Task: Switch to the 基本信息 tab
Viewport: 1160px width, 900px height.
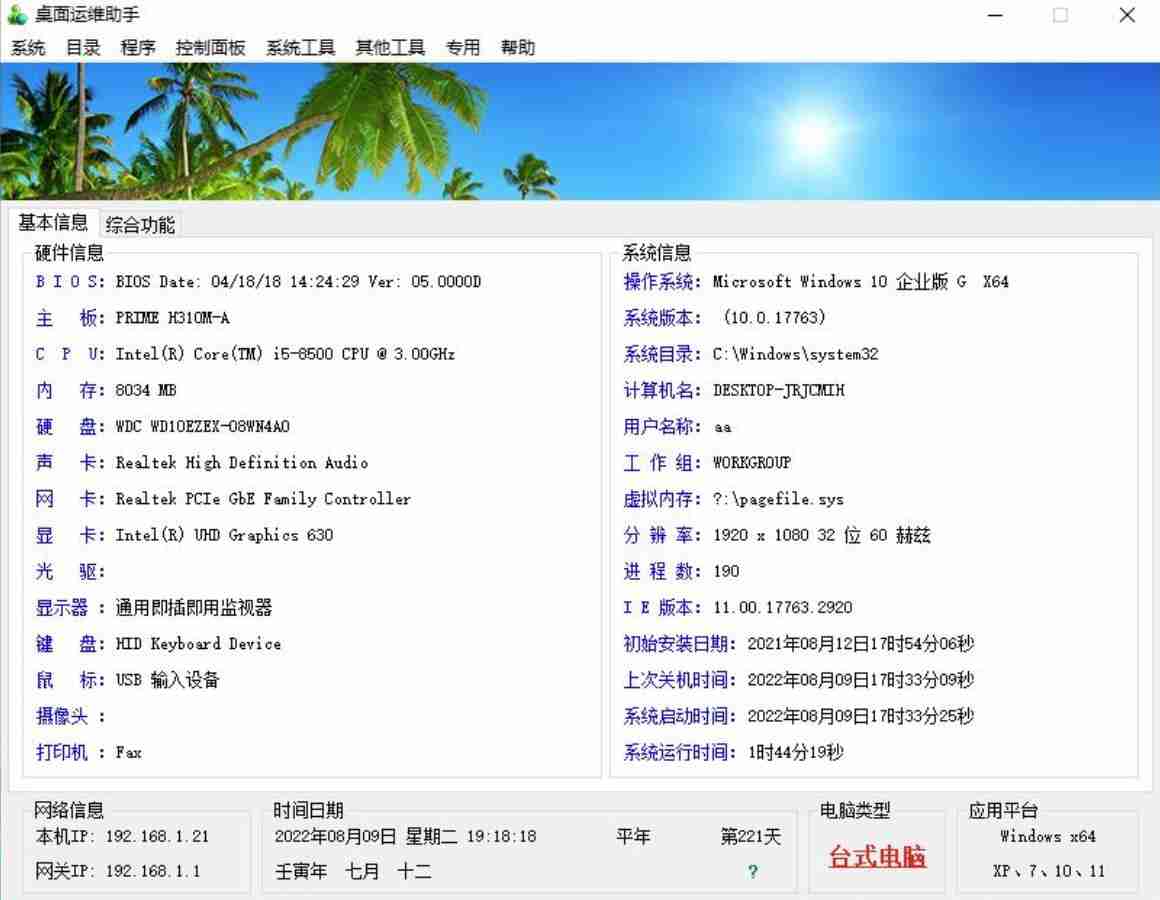Action: click(53, 223)
